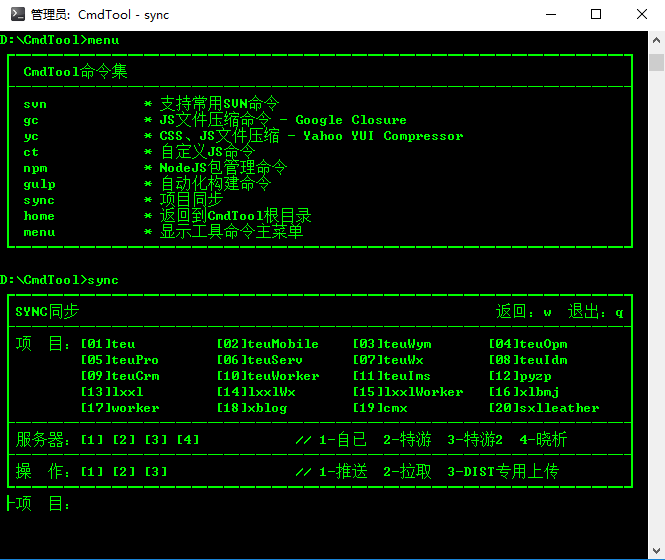Click the scrollbar up arrow
The width and height of the screenshot is (665, 560).
pos(656,40)
